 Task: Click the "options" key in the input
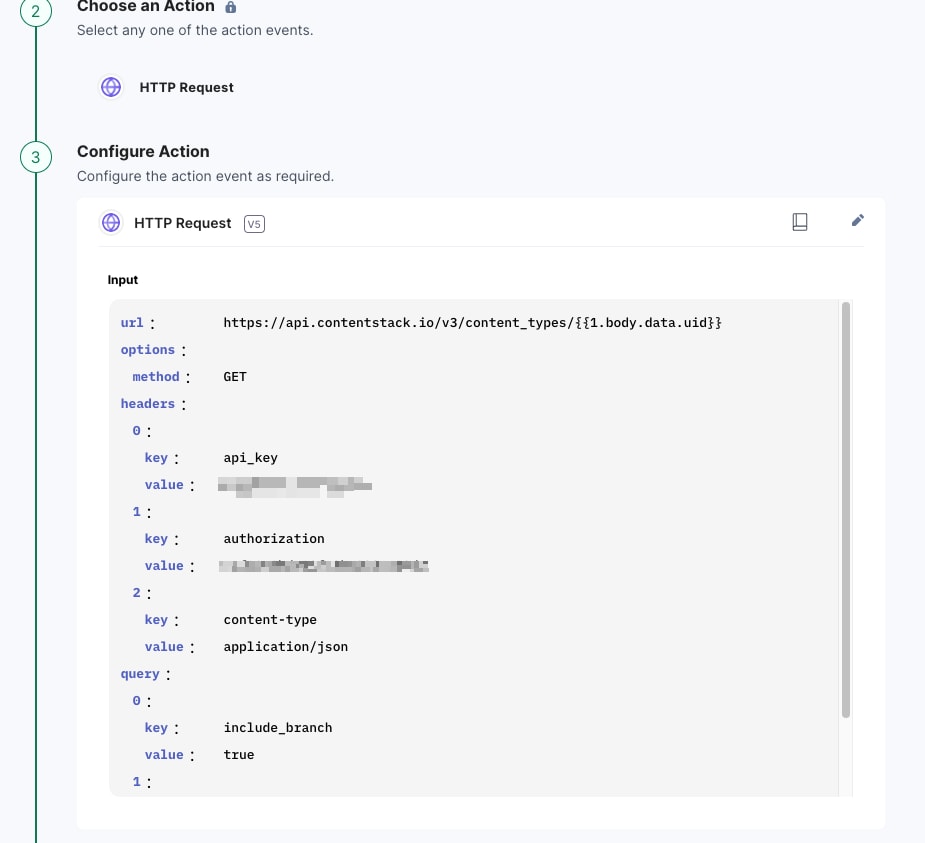coord(148,350)
